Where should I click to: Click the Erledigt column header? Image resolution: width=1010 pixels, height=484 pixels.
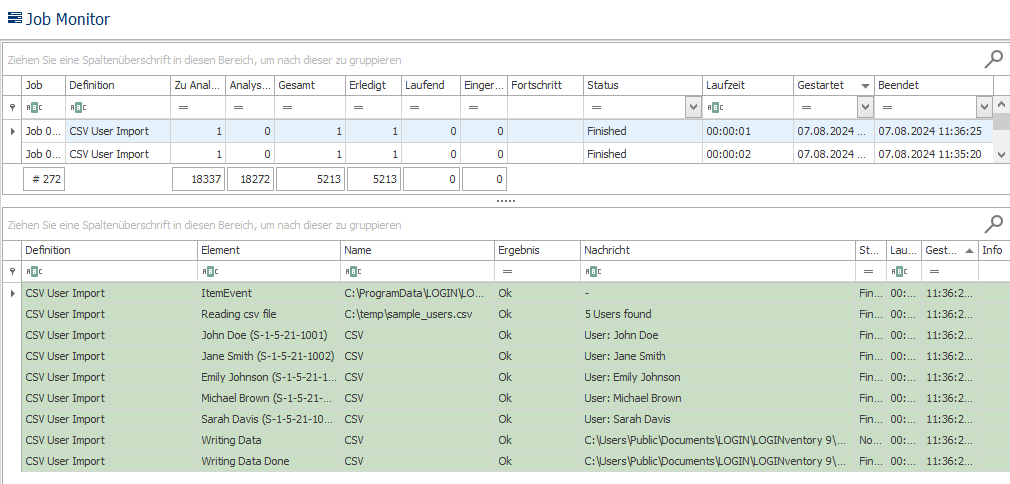[373, 85]
